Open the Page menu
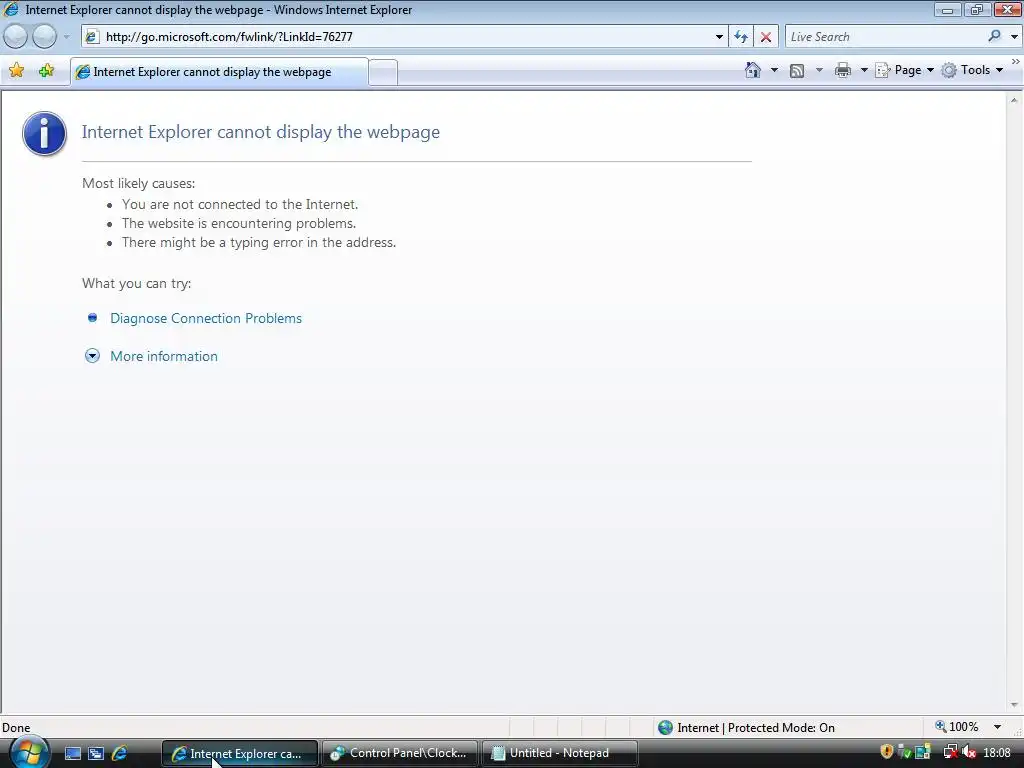The image size is (1024, 768). pos(904,70)
